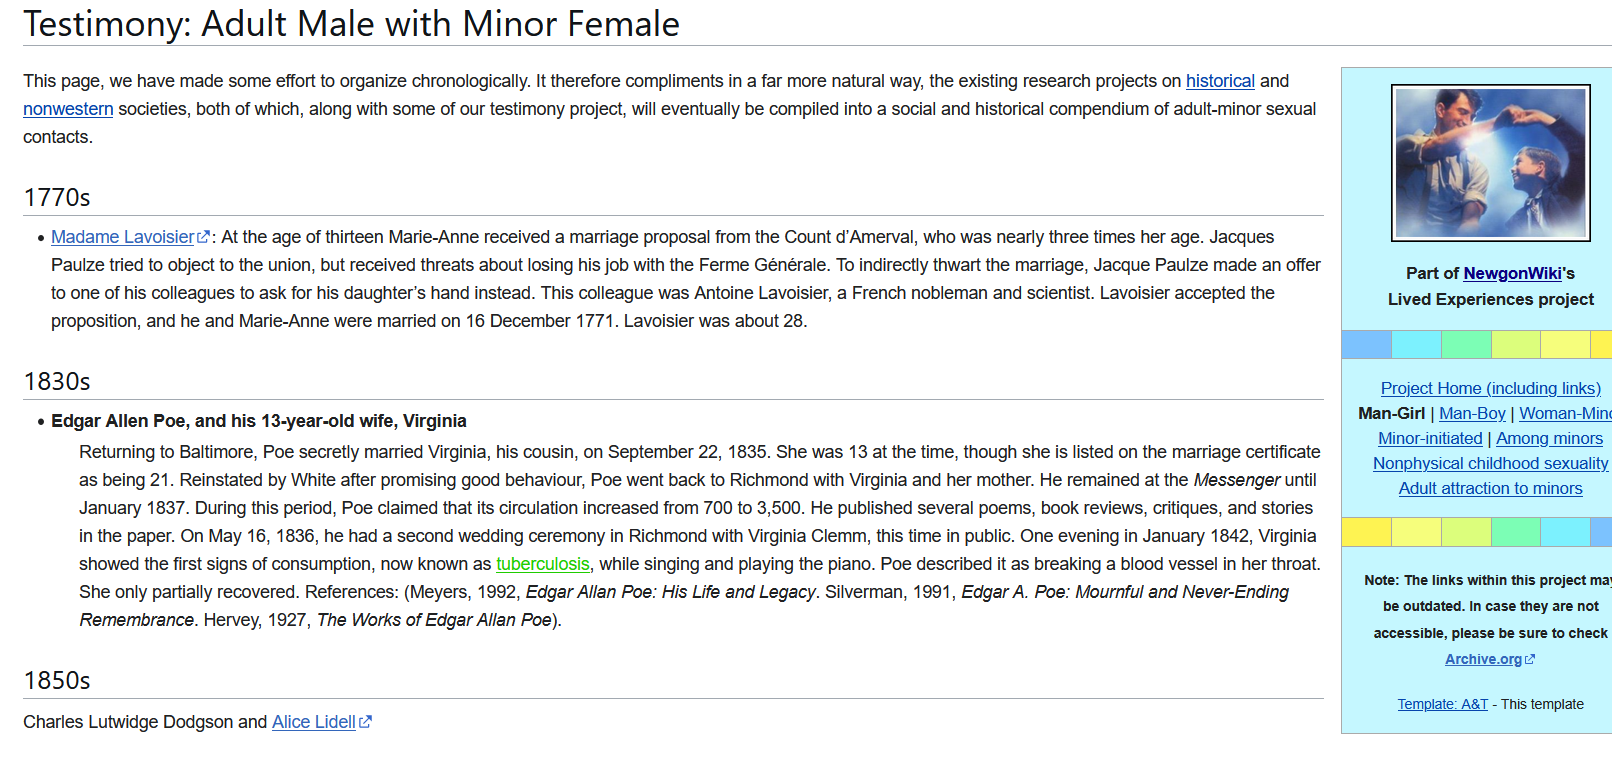The image size is (1612, 759).
Task: Open Project Home (including links)
Action: click(x=1490, y=388)
